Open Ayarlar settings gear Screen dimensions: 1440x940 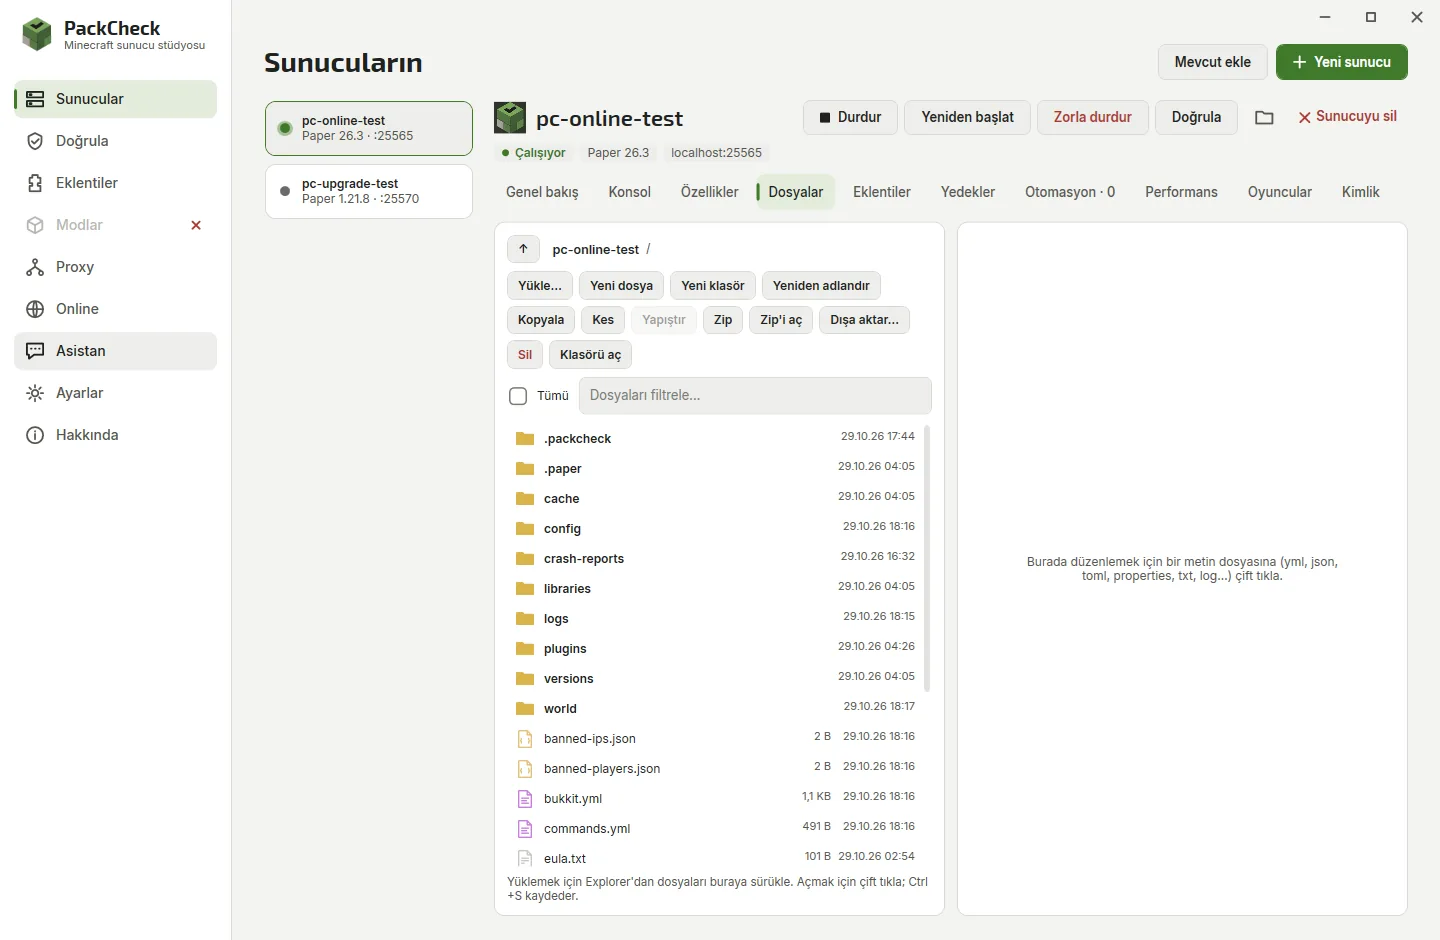[x=35, y=393]
